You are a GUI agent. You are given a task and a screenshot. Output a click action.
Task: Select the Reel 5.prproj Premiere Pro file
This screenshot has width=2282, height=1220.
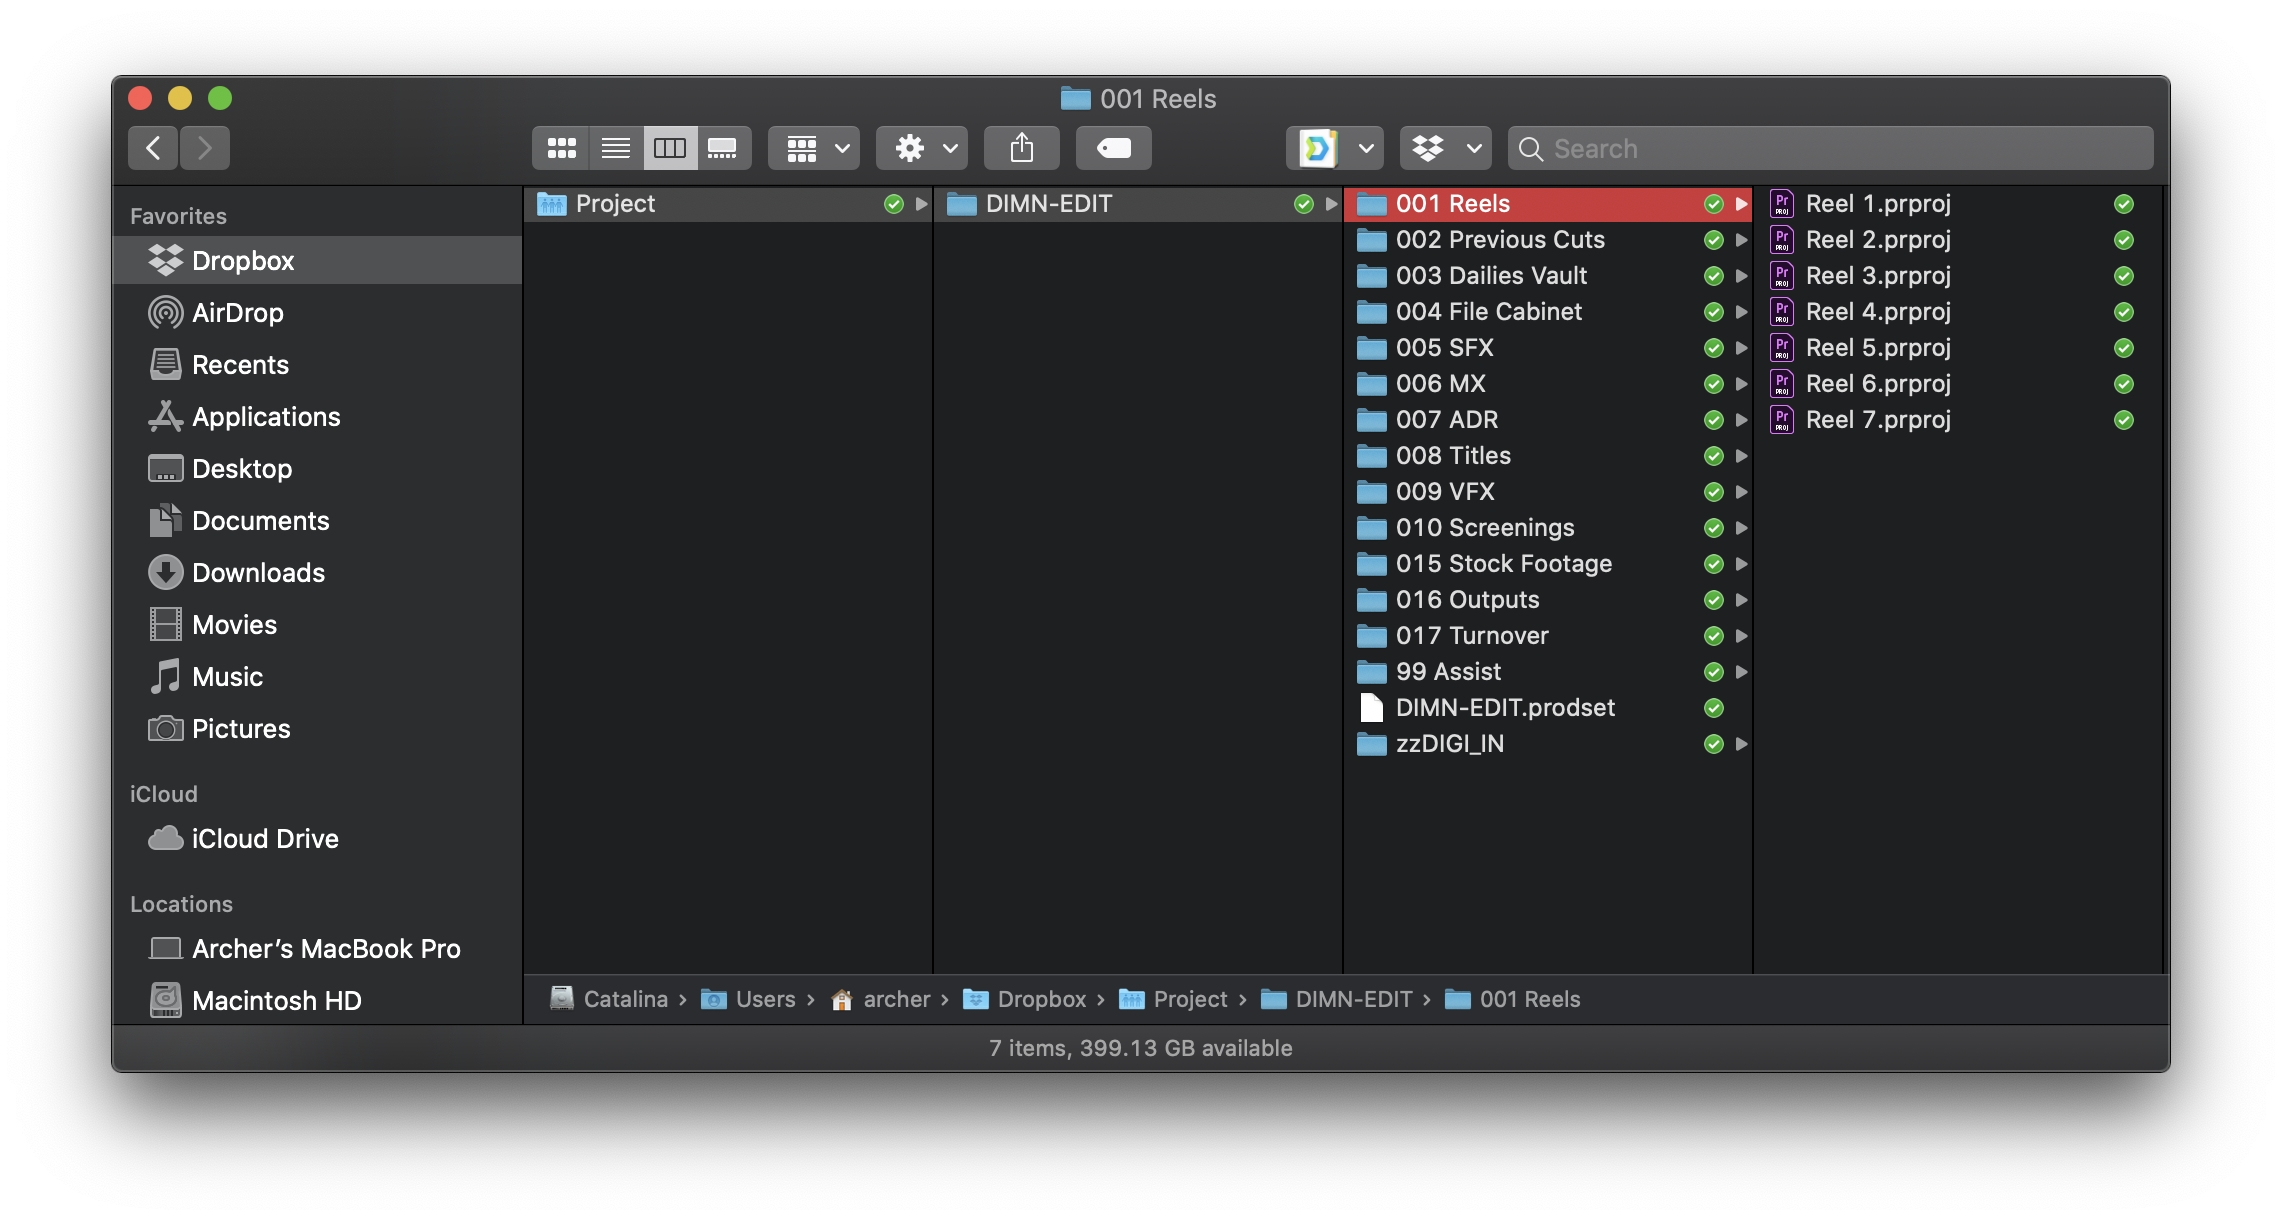coord(1877,348)
